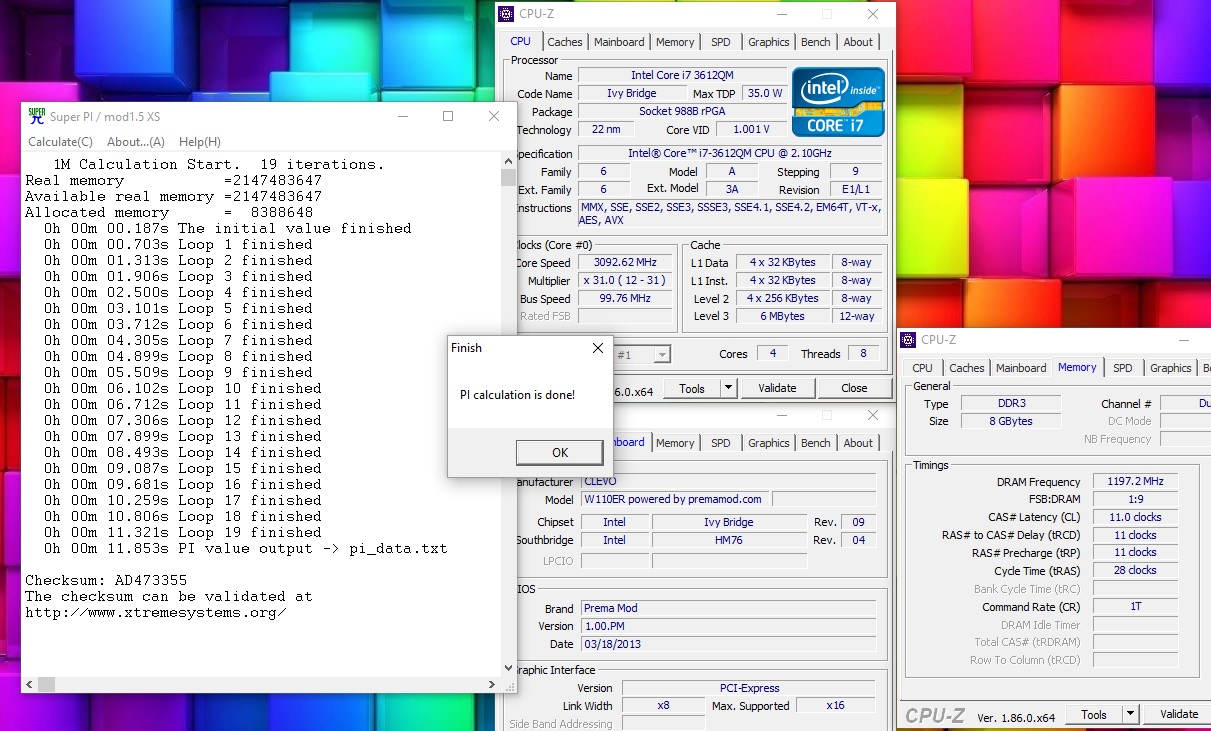Click Tools button in top CPU-Z window
Image resolution: width=1211 pixels, height=731 pixels.
coord(692,388)
